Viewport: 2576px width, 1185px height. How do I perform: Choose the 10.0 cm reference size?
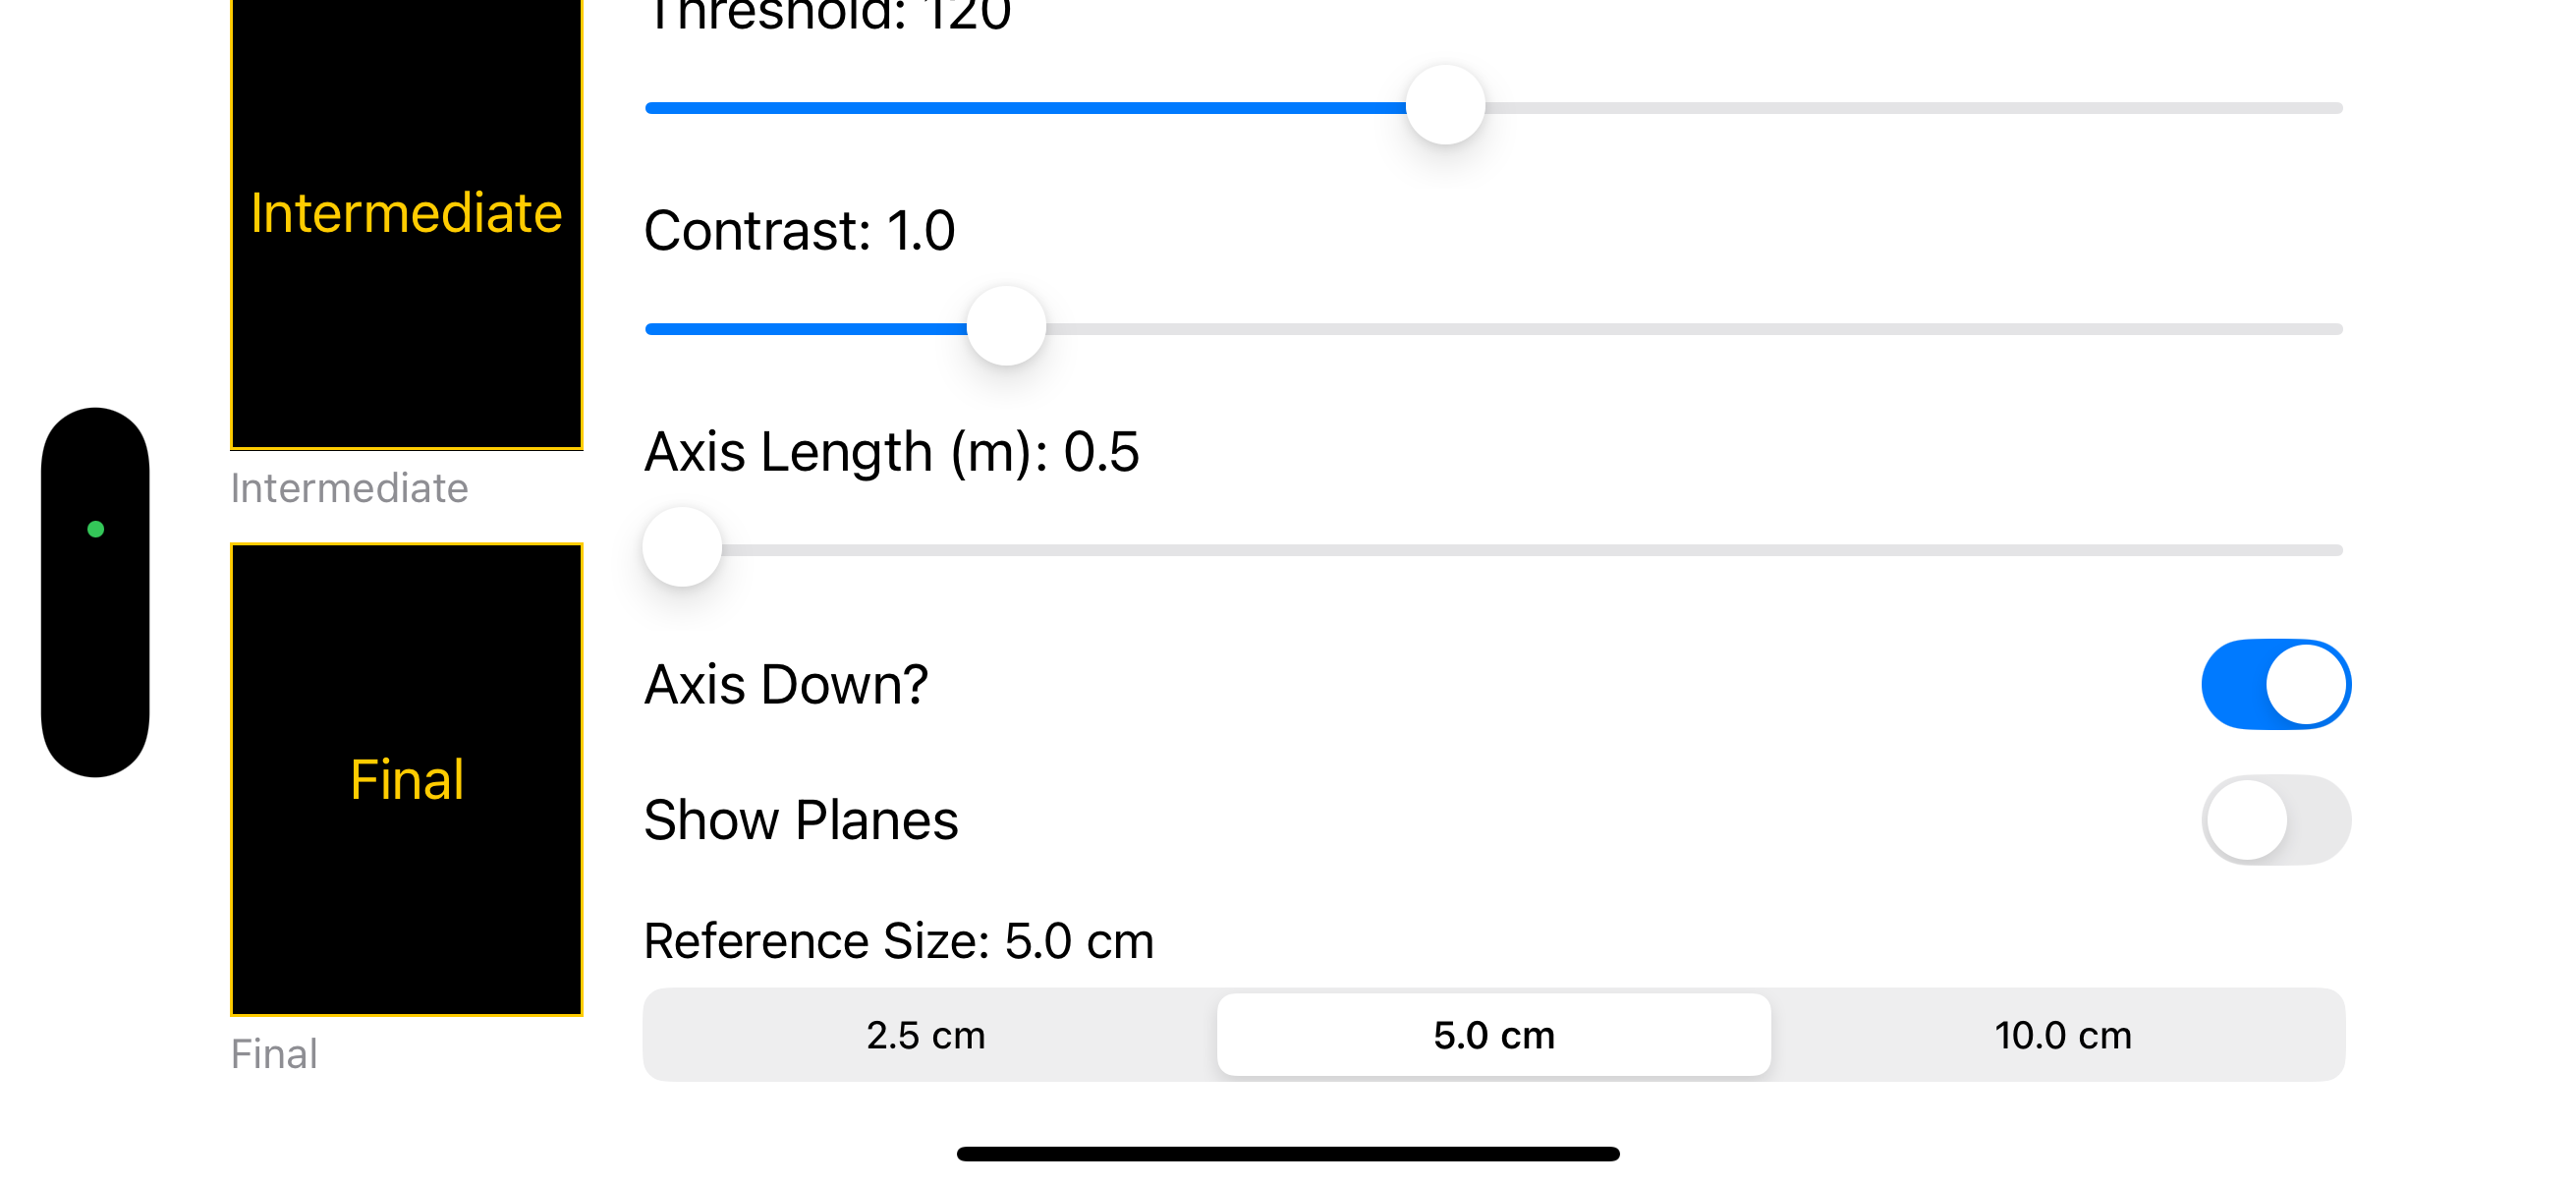2062,1035
